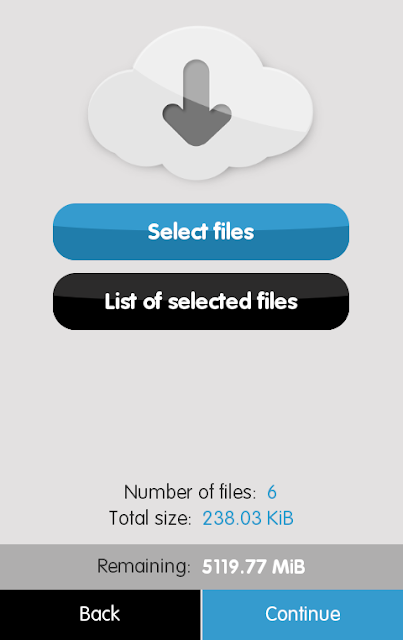Viewport: 403px width, 640px height.
Task: Open the Select files chooser
Action: pyautogui.click(x=201, y=231)
